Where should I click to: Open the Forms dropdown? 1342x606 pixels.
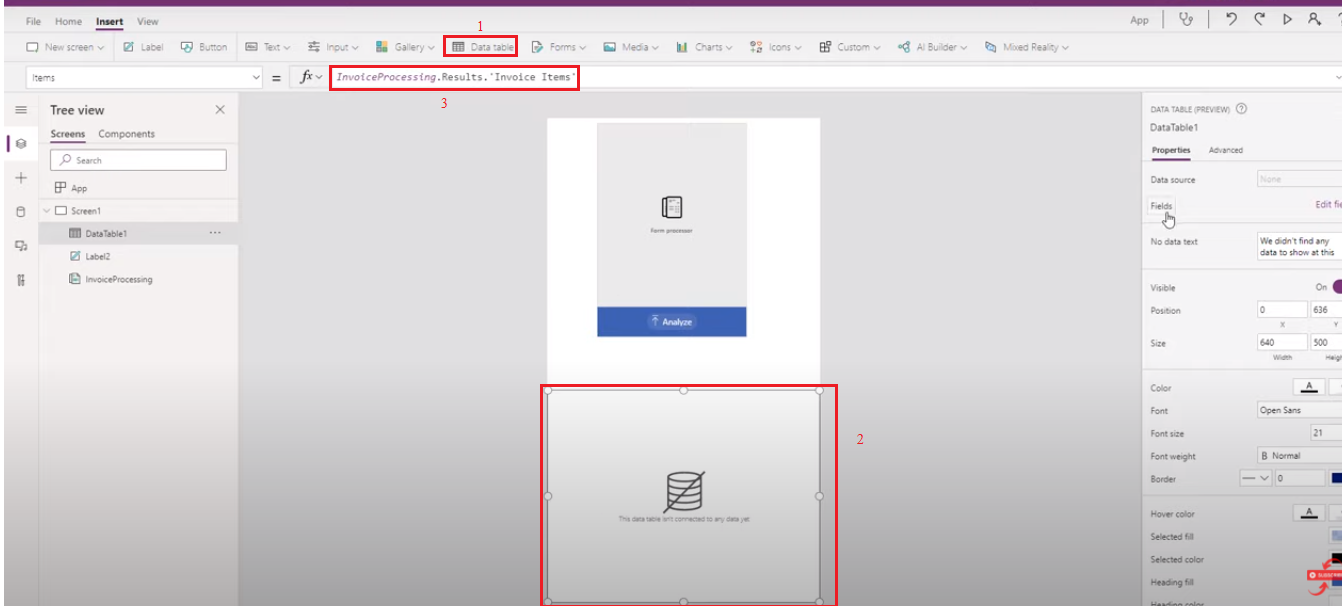(x=558, y=47)
